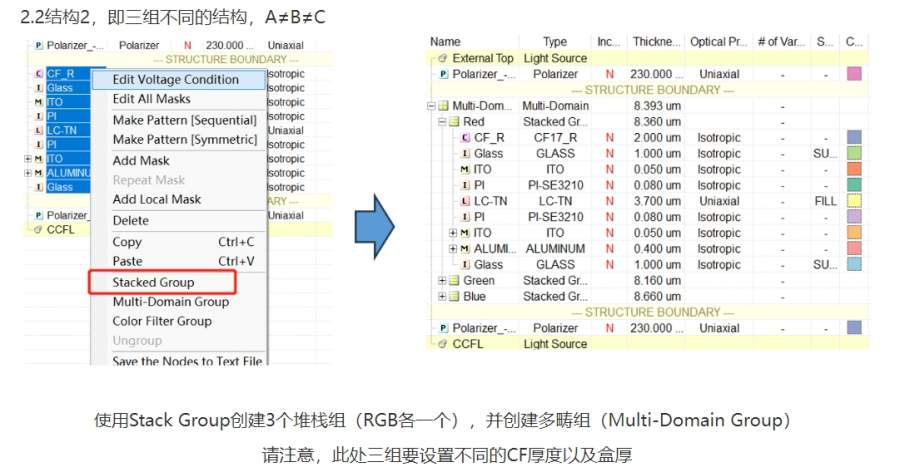Click the Thickness column header
Image resolution: width=900 pixels, height=472 pixels.
coord(656,42)
